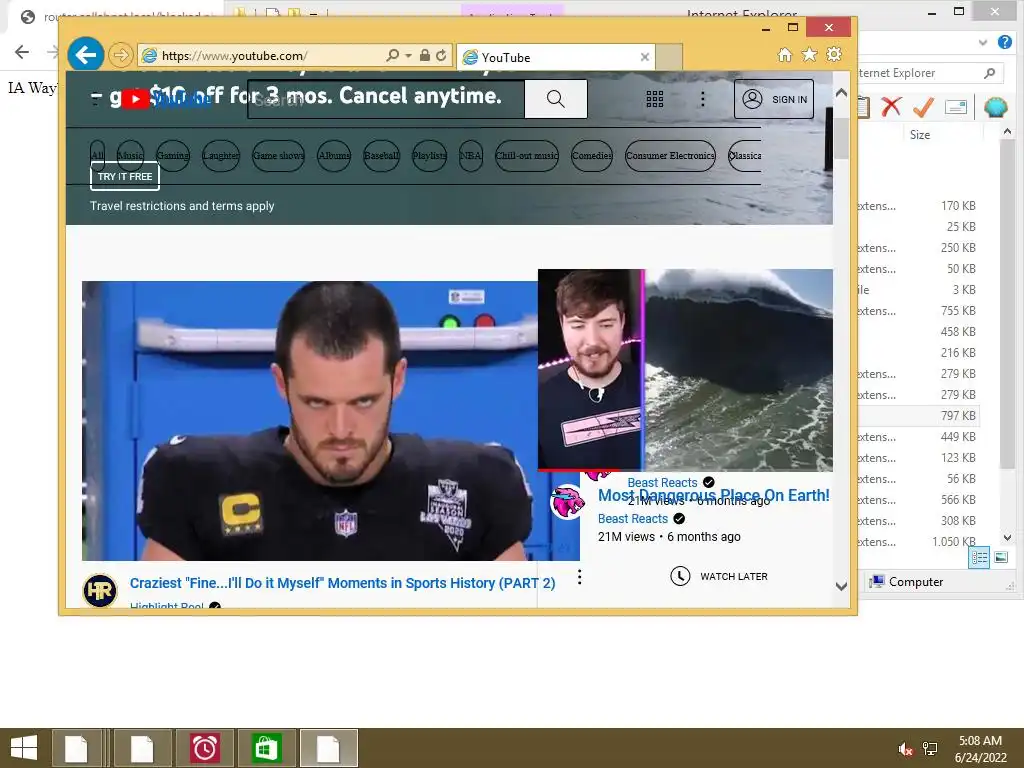Screen dimensions: 1024x768
Task: Click the orange checkmark icon in Explorer window
Action: pyautogui.click(x=923, y=106)
